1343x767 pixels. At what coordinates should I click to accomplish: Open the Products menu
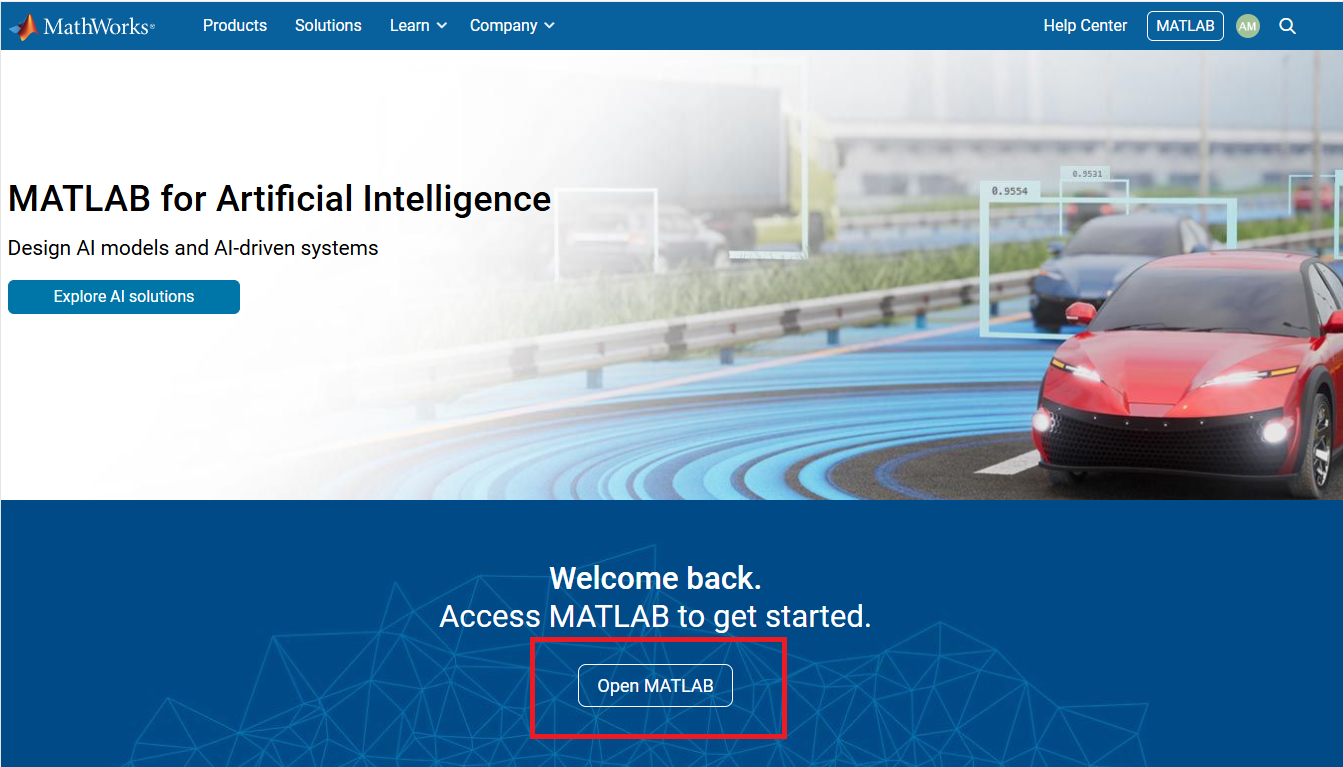tap(235, 26)
